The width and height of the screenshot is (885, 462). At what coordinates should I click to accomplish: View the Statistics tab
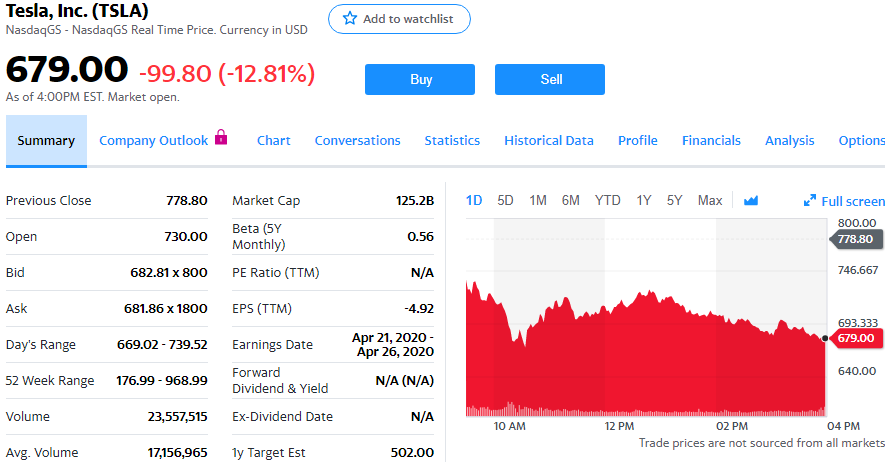(x=452, y=141)
